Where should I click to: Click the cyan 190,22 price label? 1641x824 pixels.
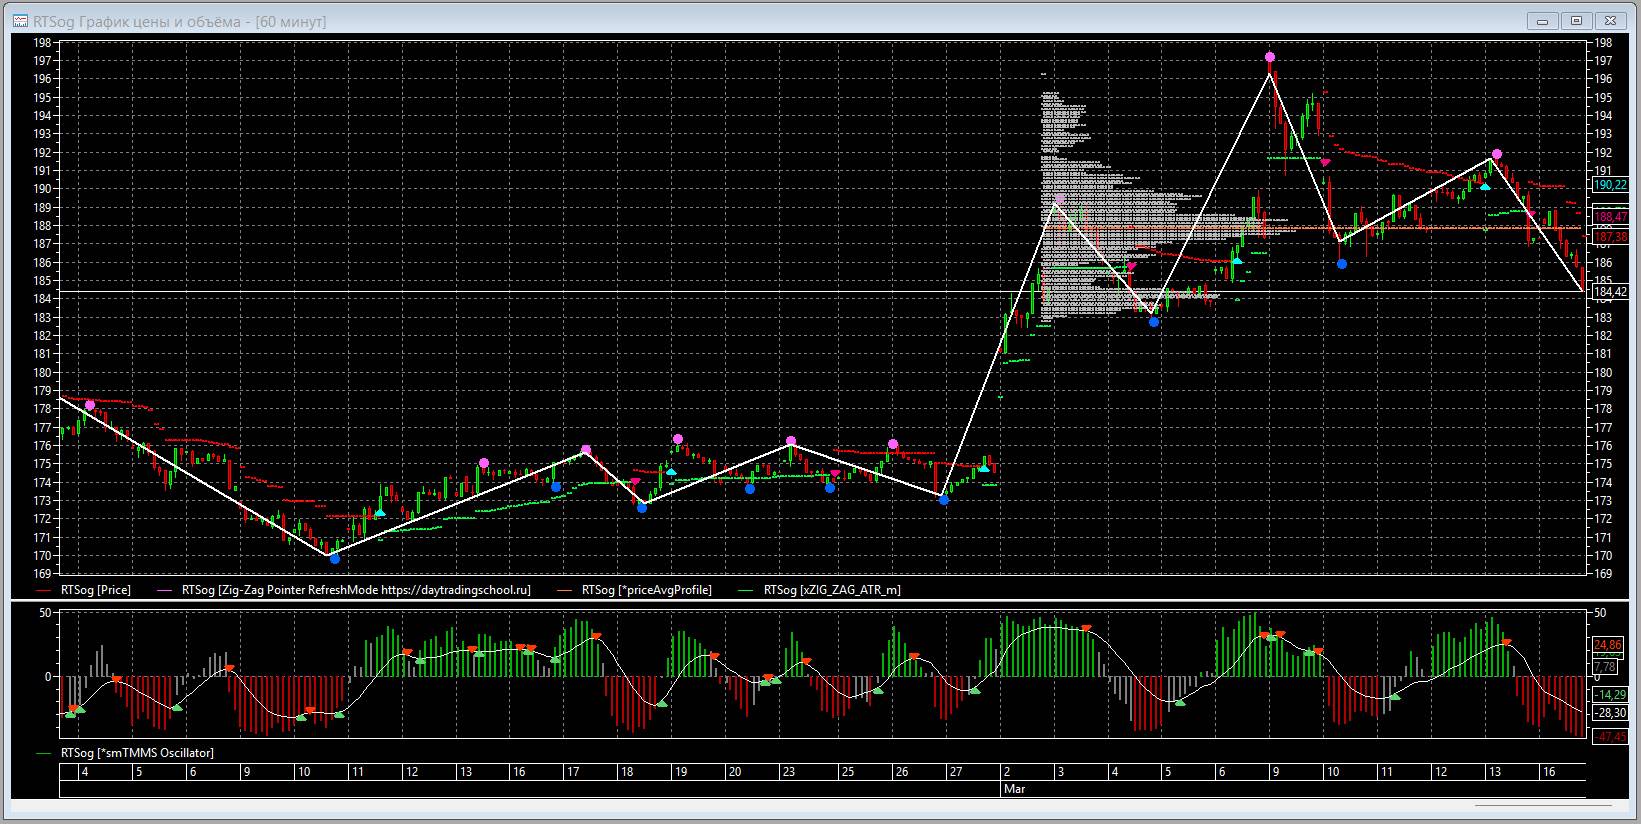click(x=1610, y=185)
